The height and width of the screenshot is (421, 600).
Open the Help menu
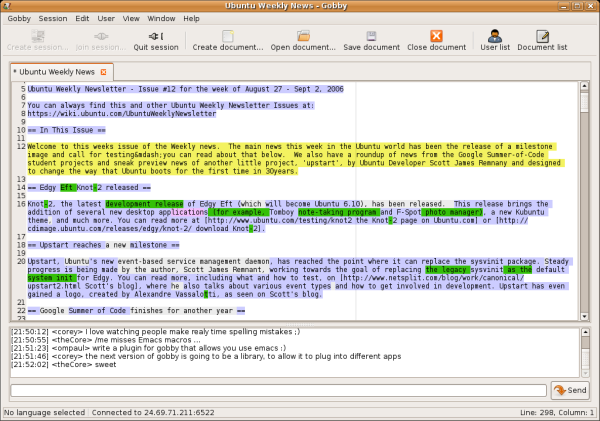tap(191, 18)
